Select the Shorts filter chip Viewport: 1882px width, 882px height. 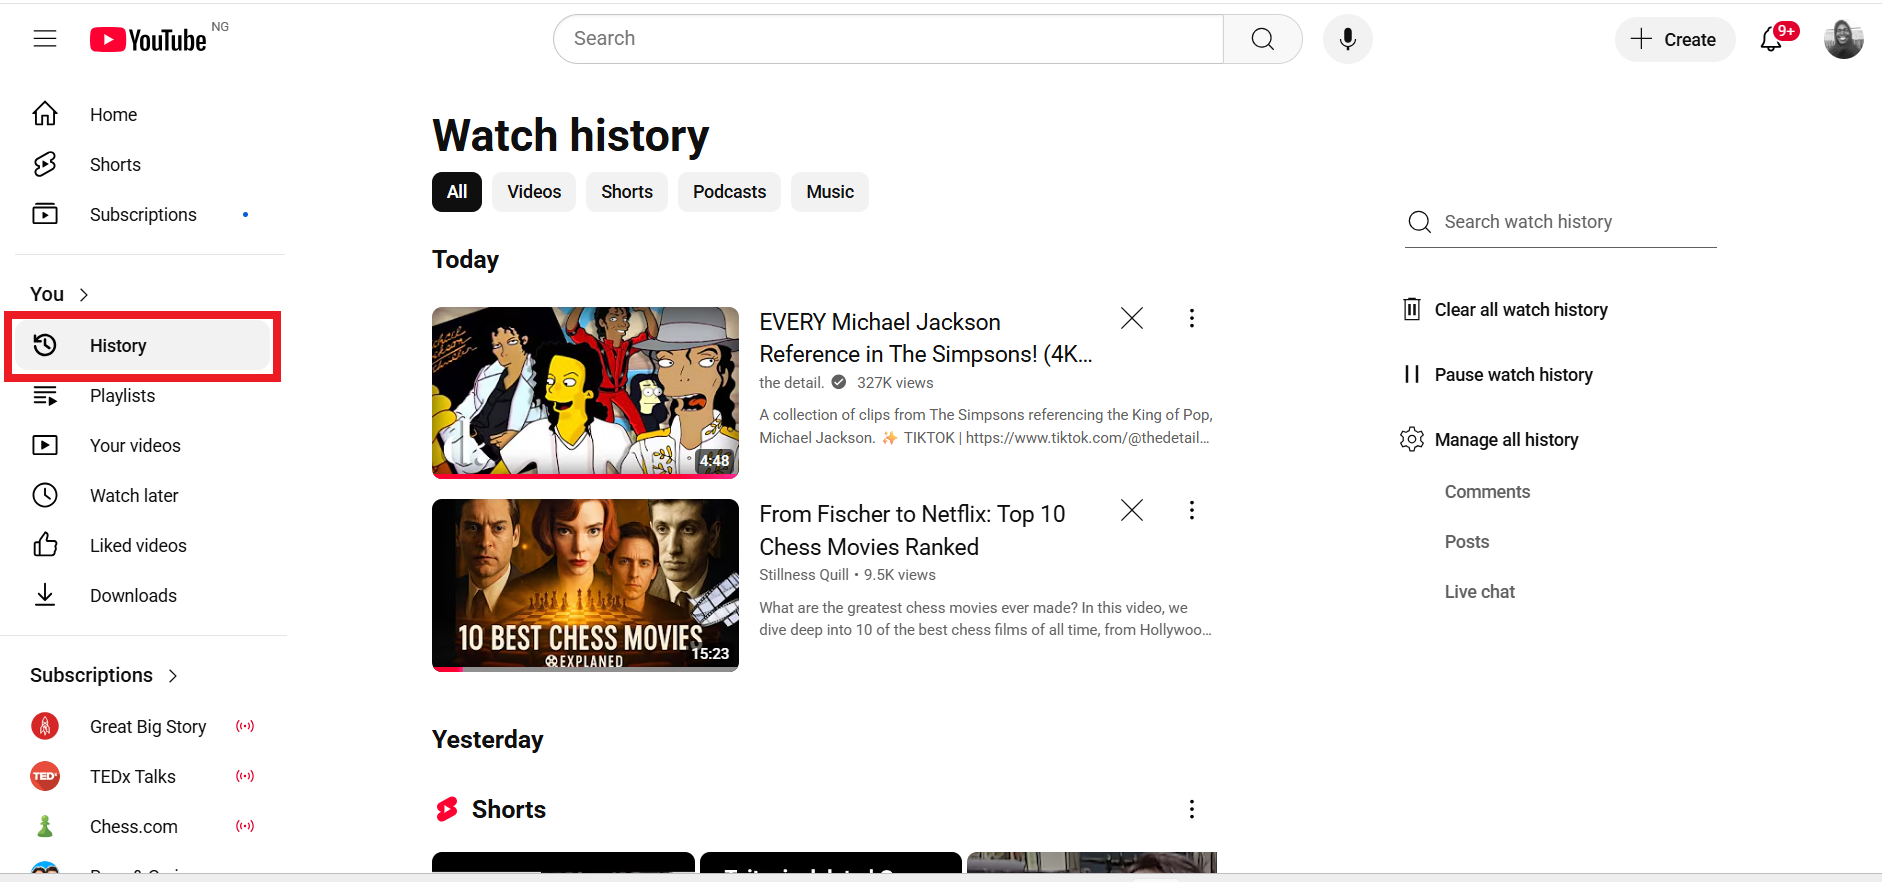[x=627, y=192]
